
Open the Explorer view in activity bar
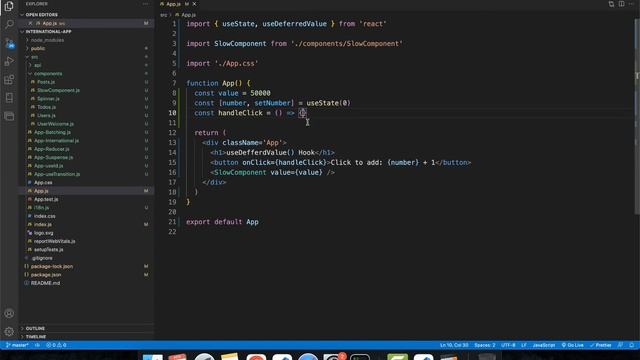pos(9,6)
